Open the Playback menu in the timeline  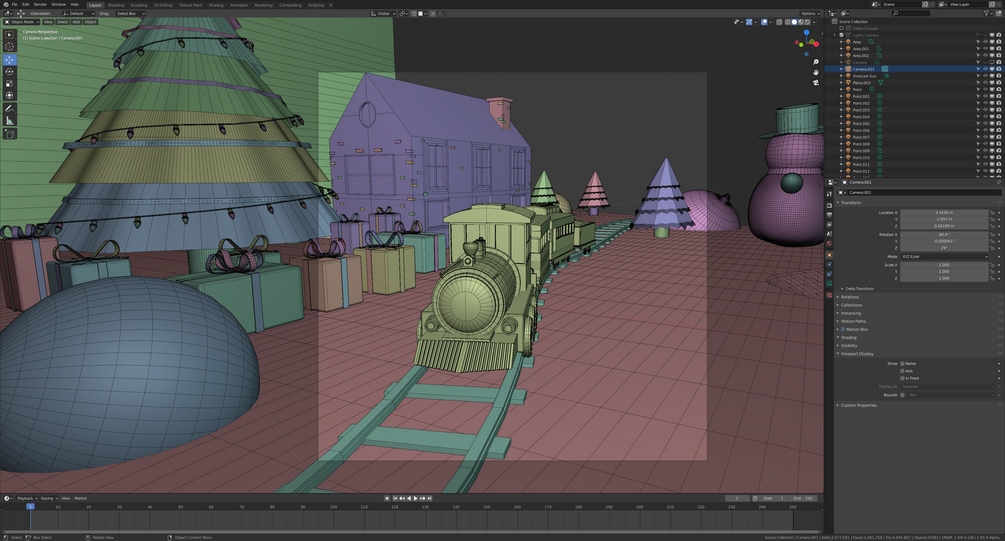tap(25, 498)
